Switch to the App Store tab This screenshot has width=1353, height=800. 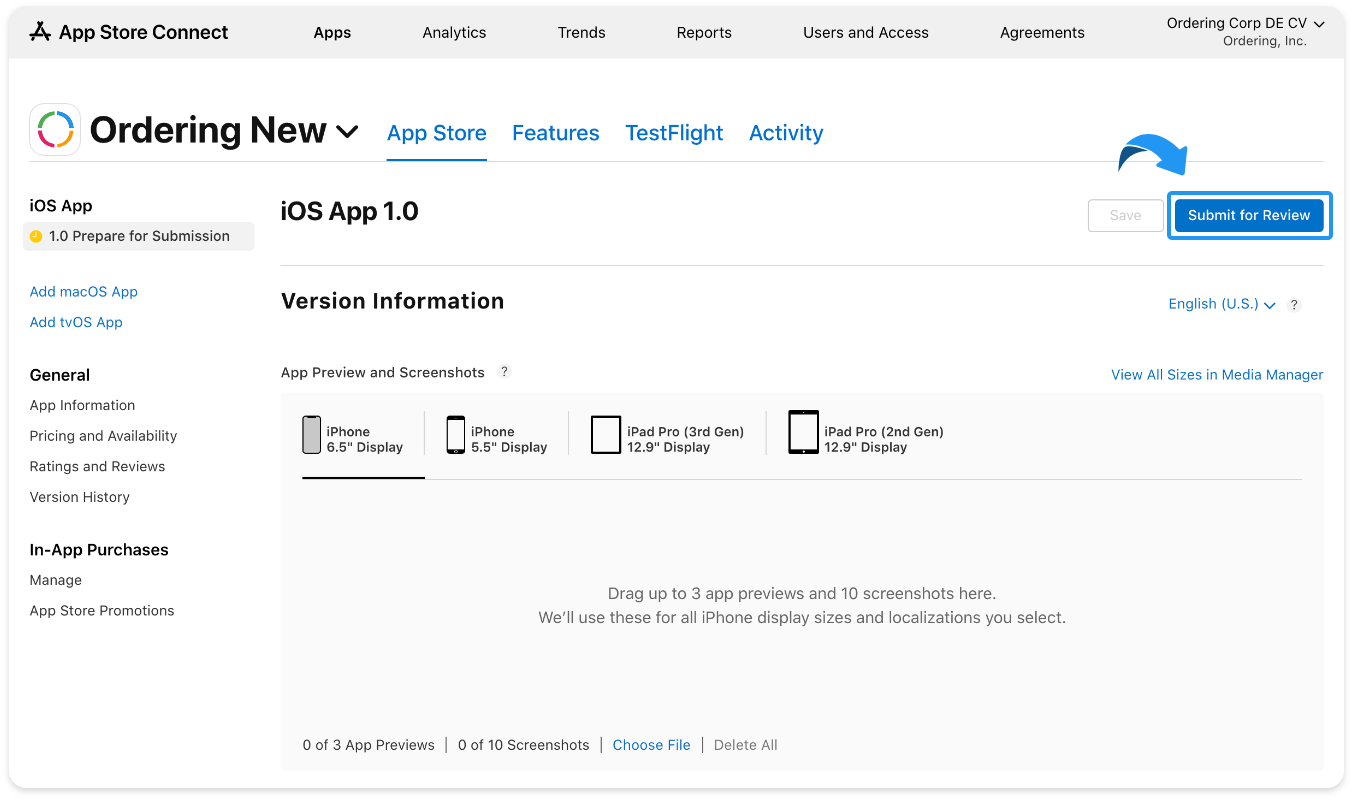point(437,133)
